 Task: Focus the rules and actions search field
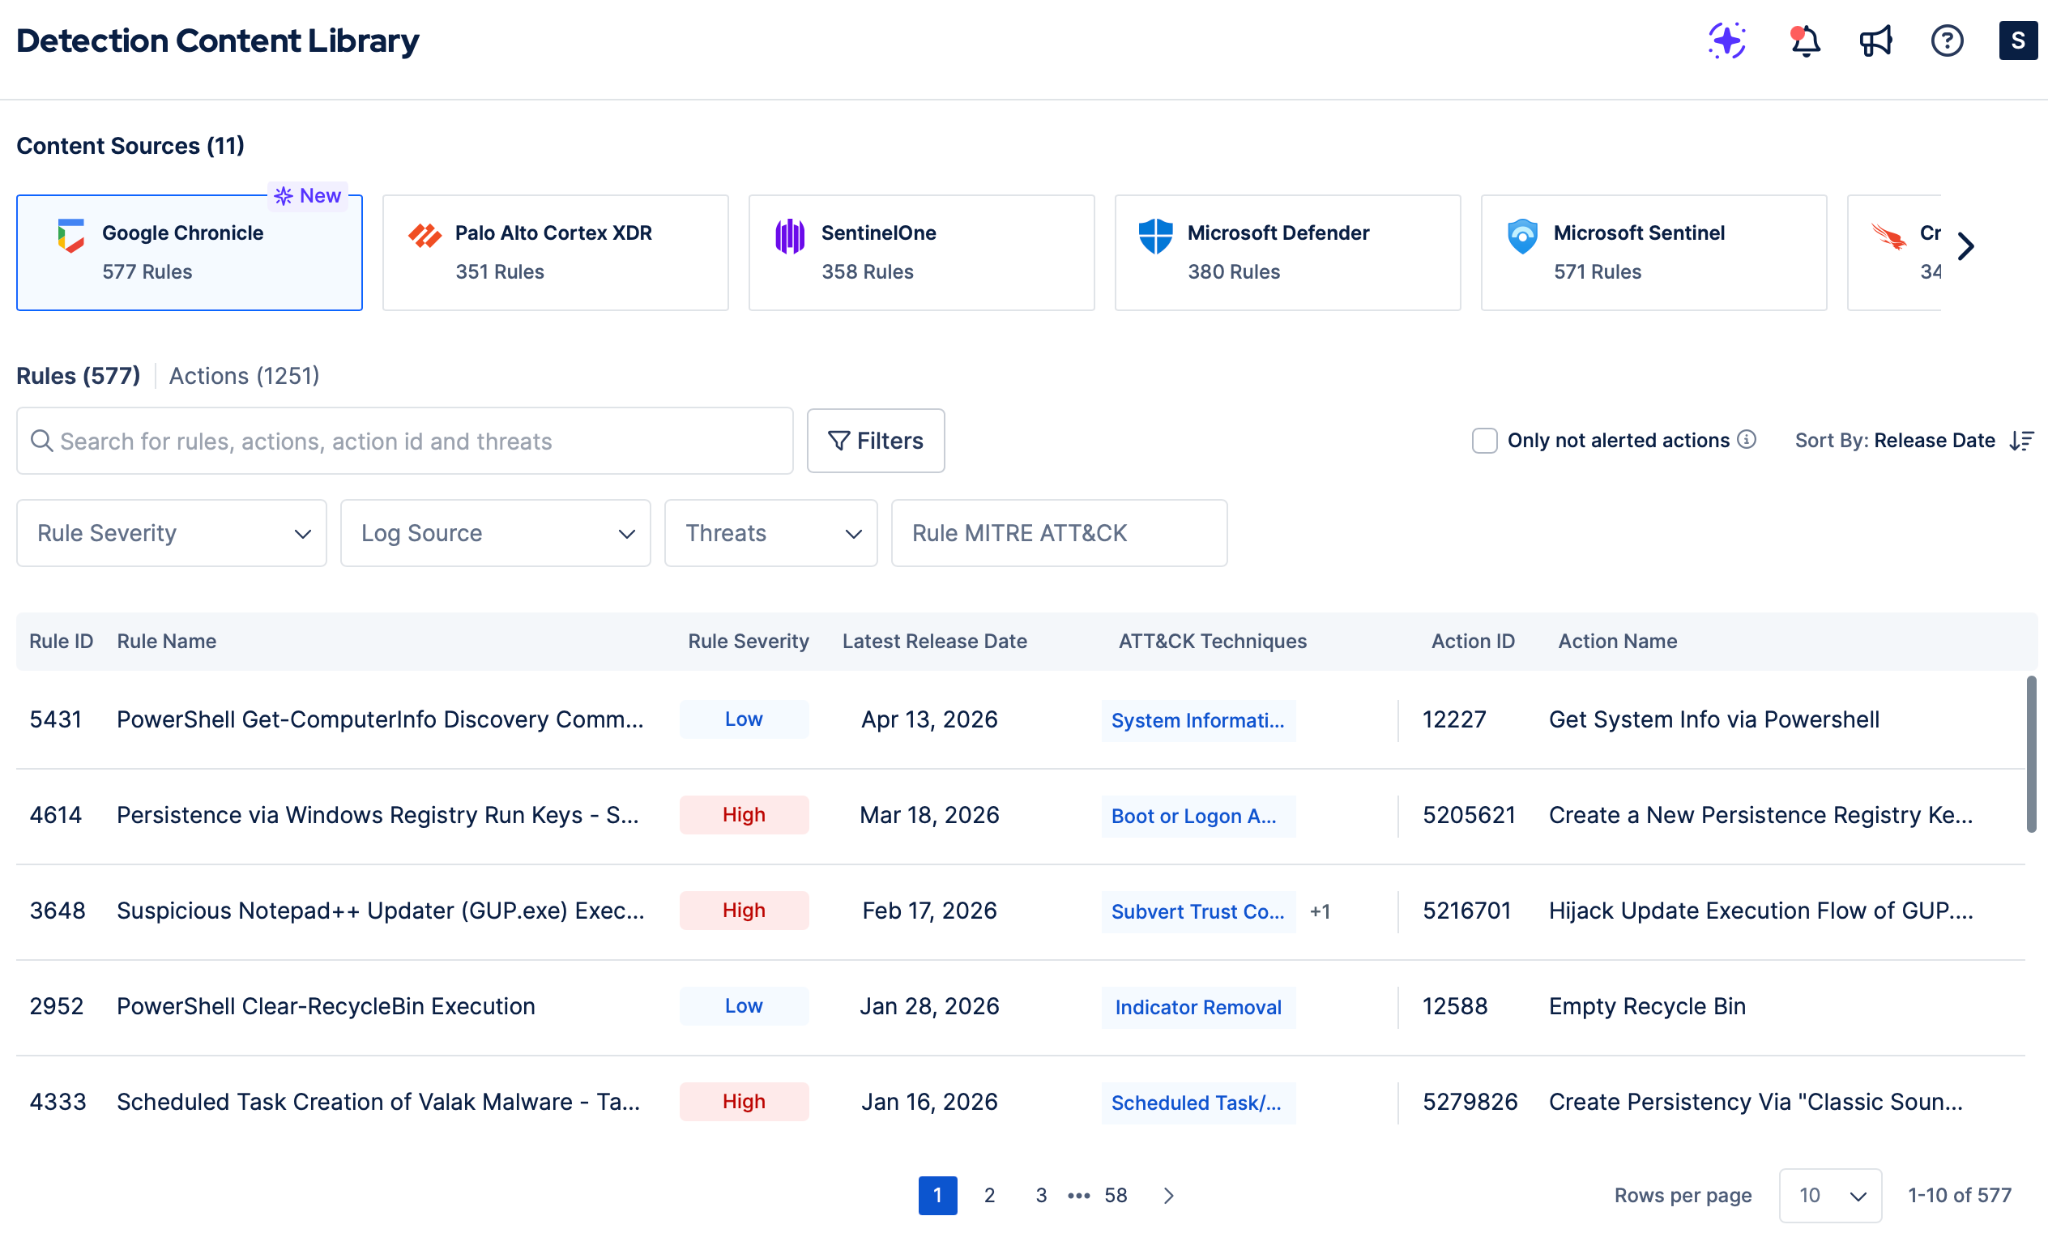pos(405,441)
